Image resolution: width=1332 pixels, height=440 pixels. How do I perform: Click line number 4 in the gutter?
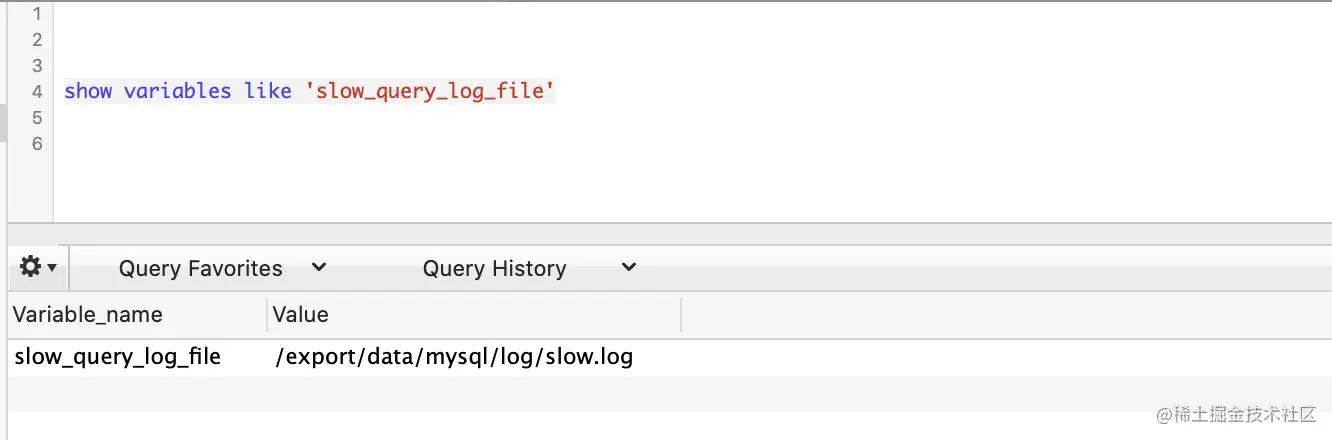(37, 91)
